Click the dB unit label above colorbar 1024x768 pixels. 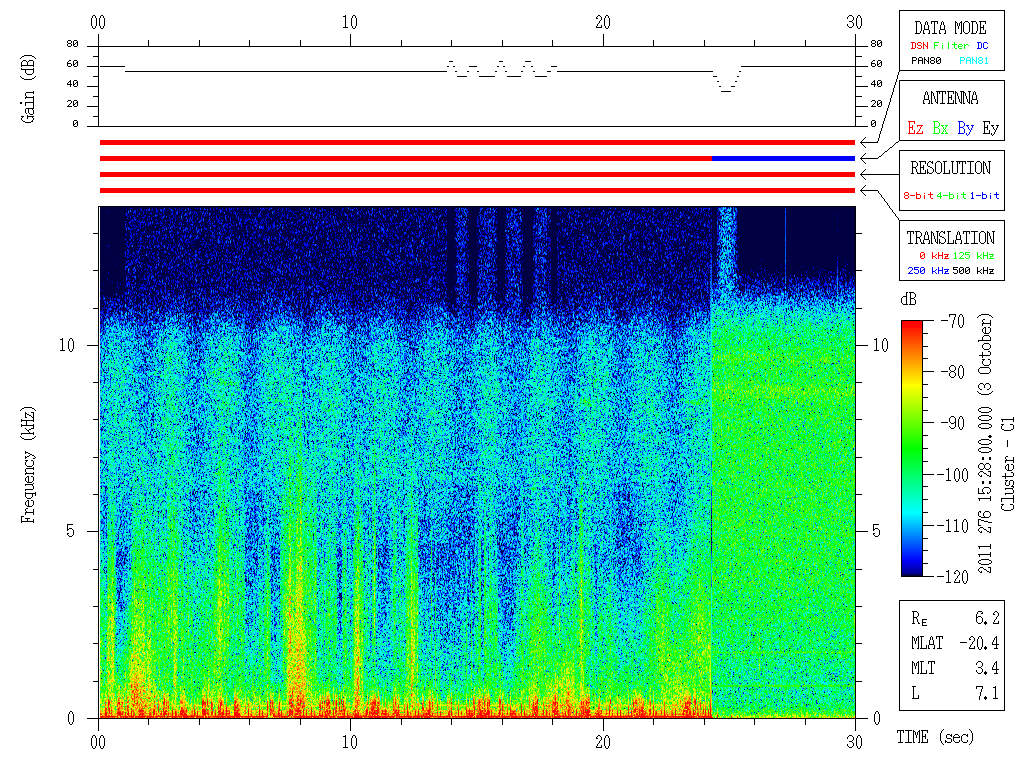[908, 300]
